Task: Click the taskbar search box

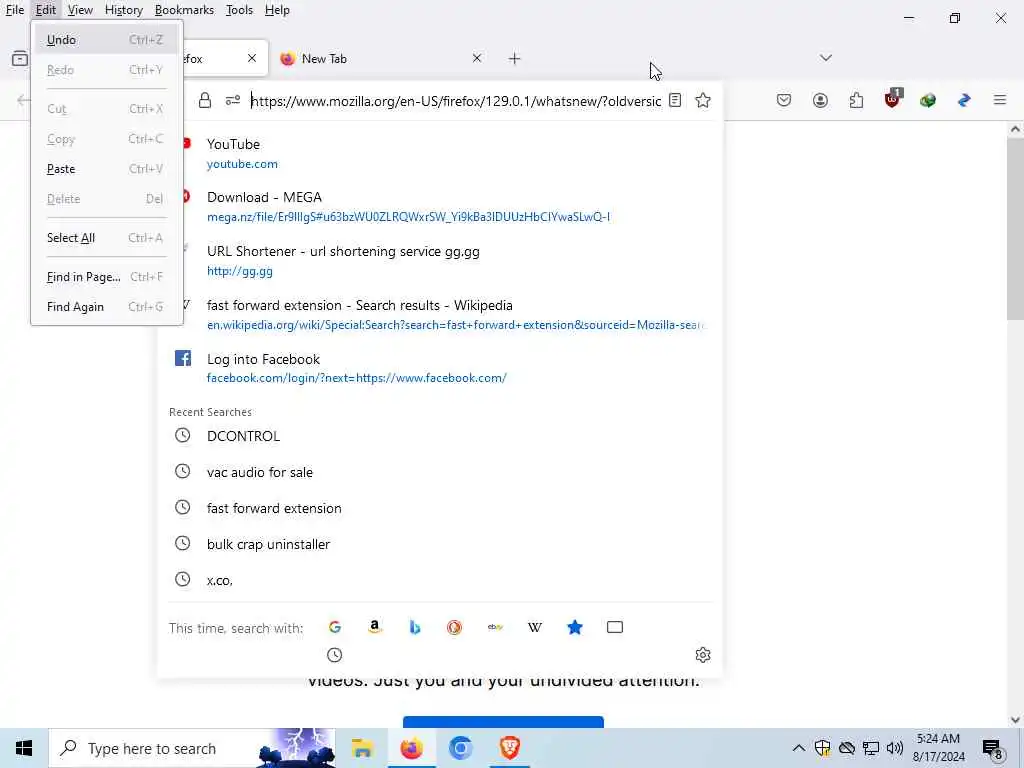Action: [192, 748]
